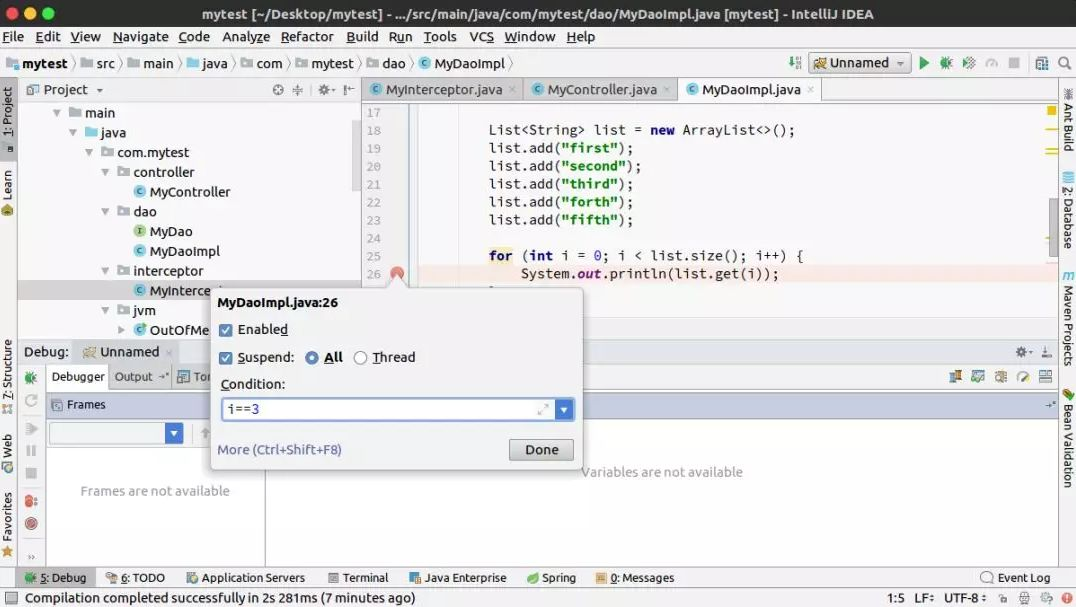The height and width of the screenshot is (607, 1076).
Task: Select the Debugger tab in Debug panel
Action: pyautogui.click(x=78, y=377)
